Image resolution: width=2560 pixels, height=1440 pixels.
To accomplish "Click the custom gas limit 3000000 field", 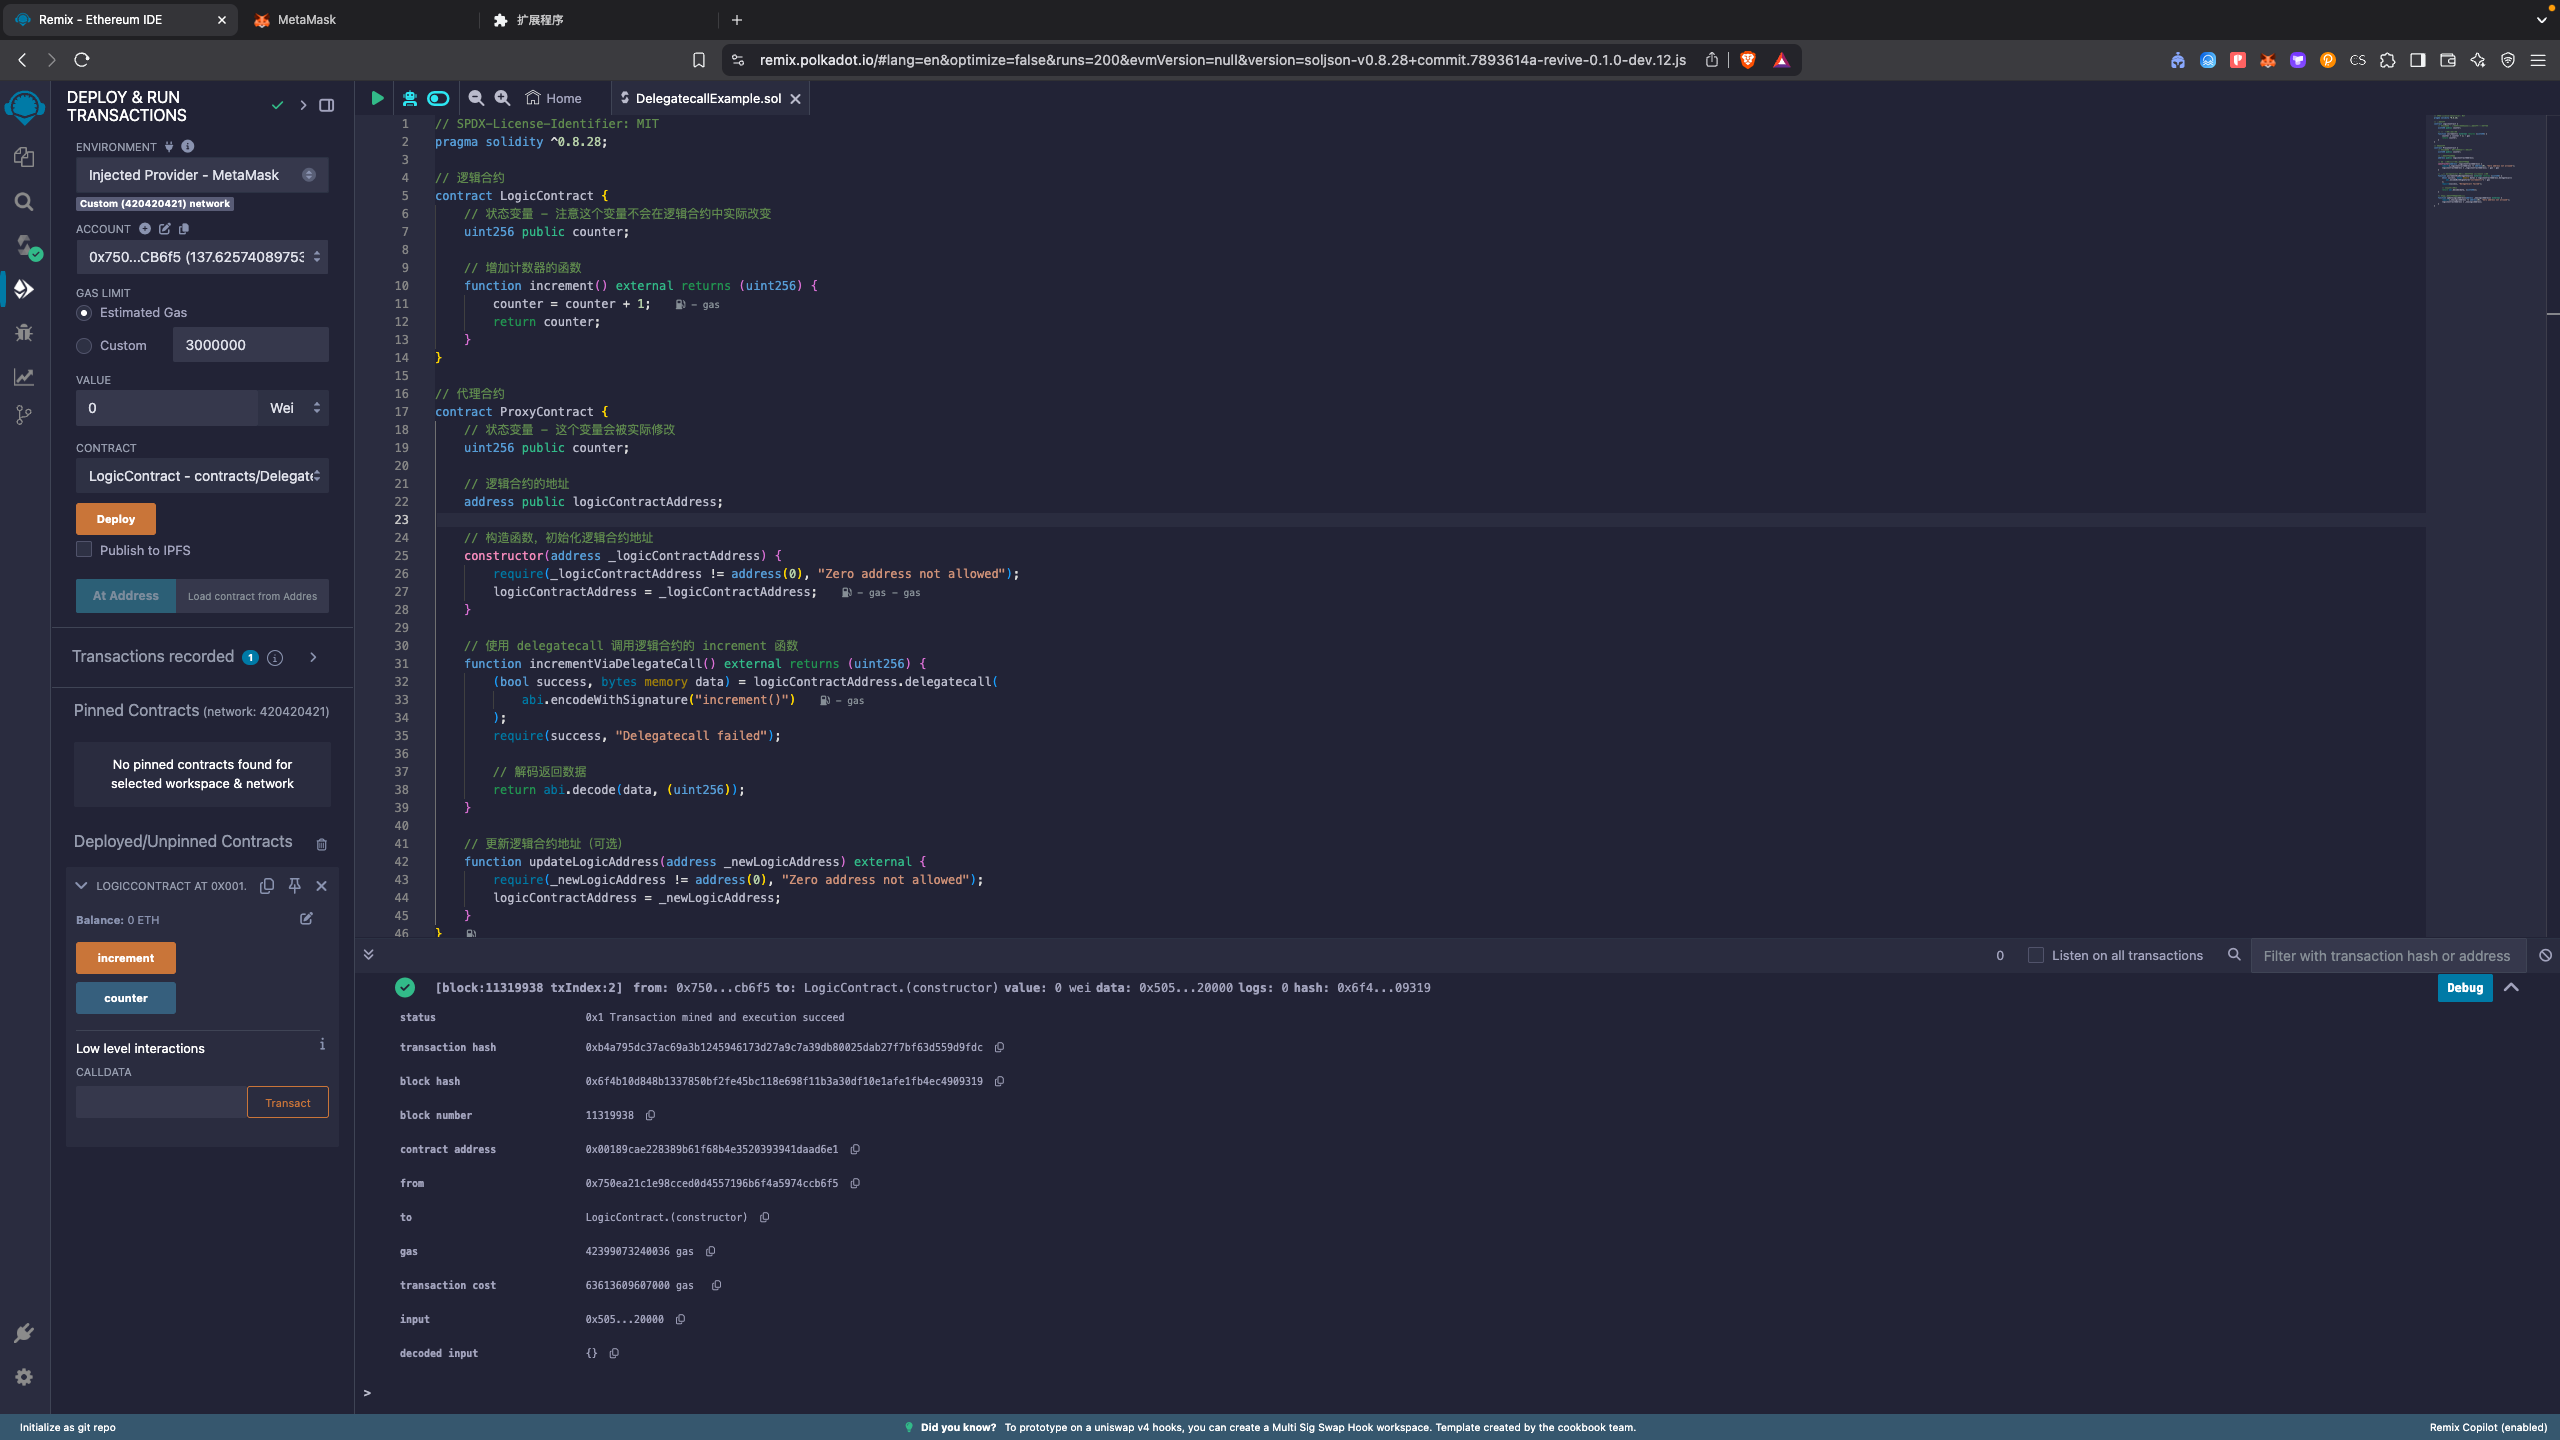I will tap(251, 345).
